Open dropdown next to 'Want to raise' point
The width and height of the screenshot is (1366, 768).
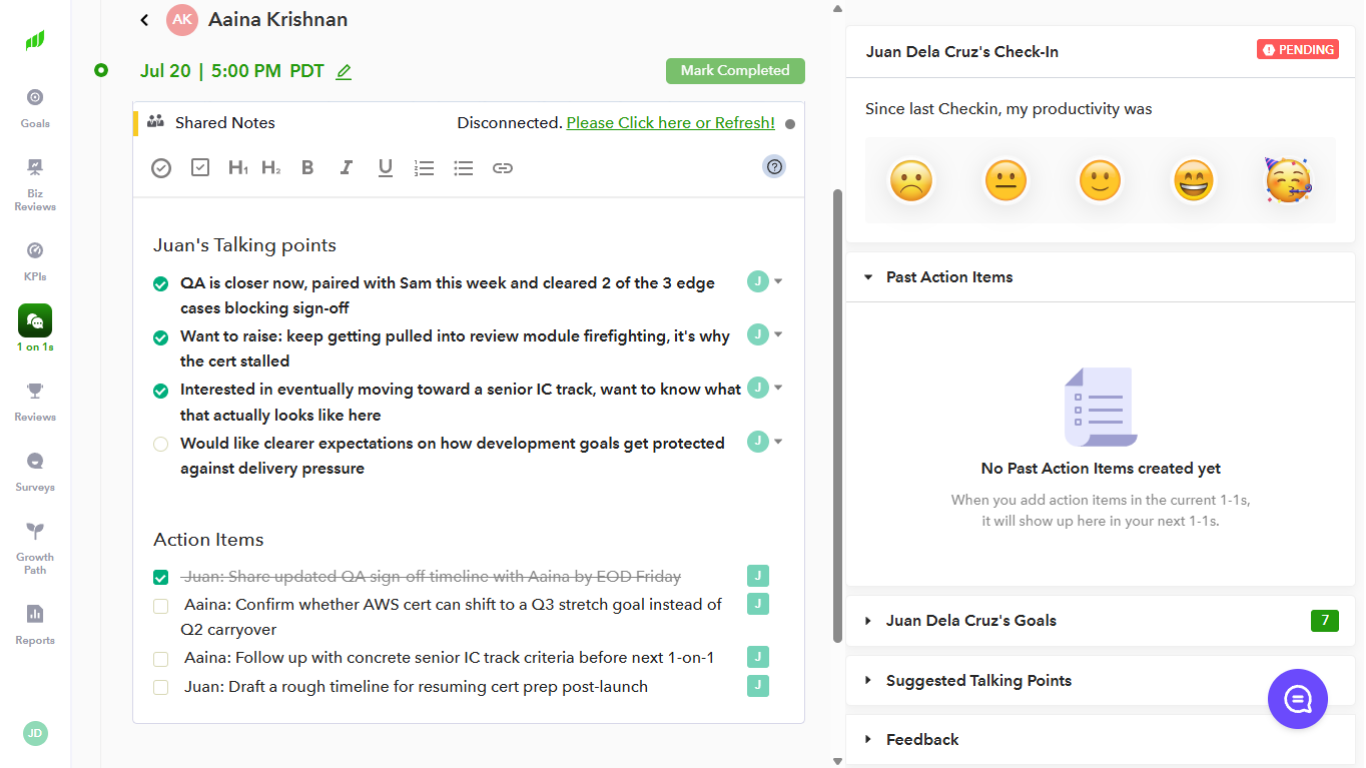coord(778,335)
